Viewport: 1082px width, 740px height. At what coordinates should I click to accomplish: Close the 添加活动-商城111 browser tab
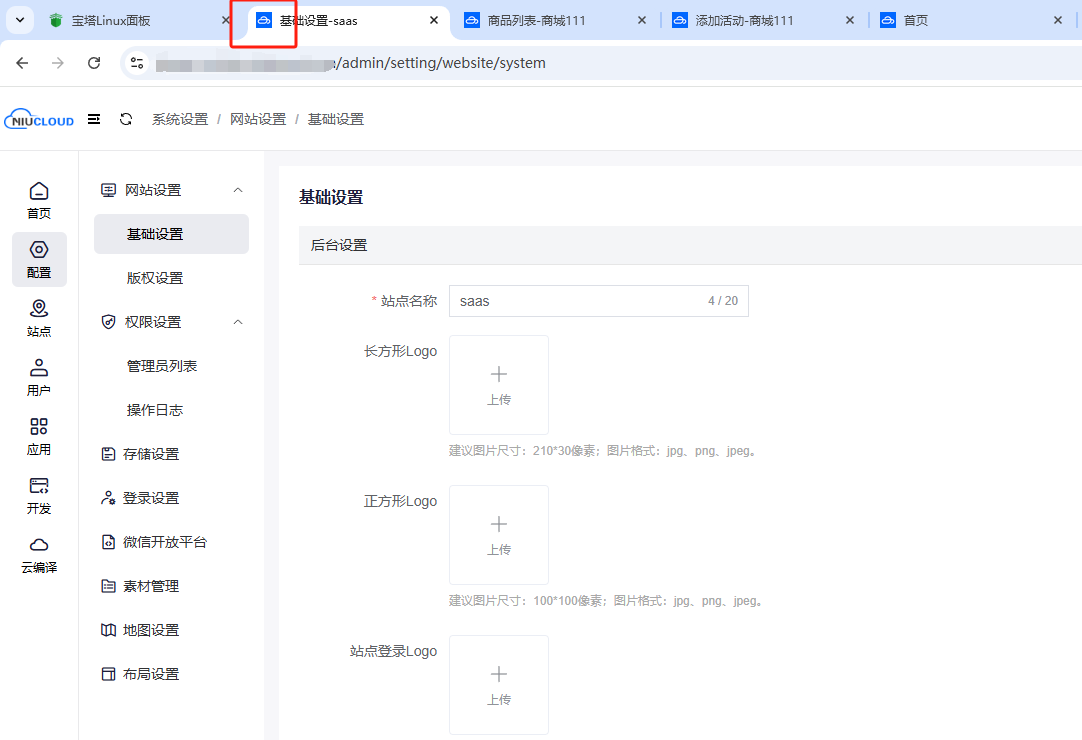(x=850, y=20)
